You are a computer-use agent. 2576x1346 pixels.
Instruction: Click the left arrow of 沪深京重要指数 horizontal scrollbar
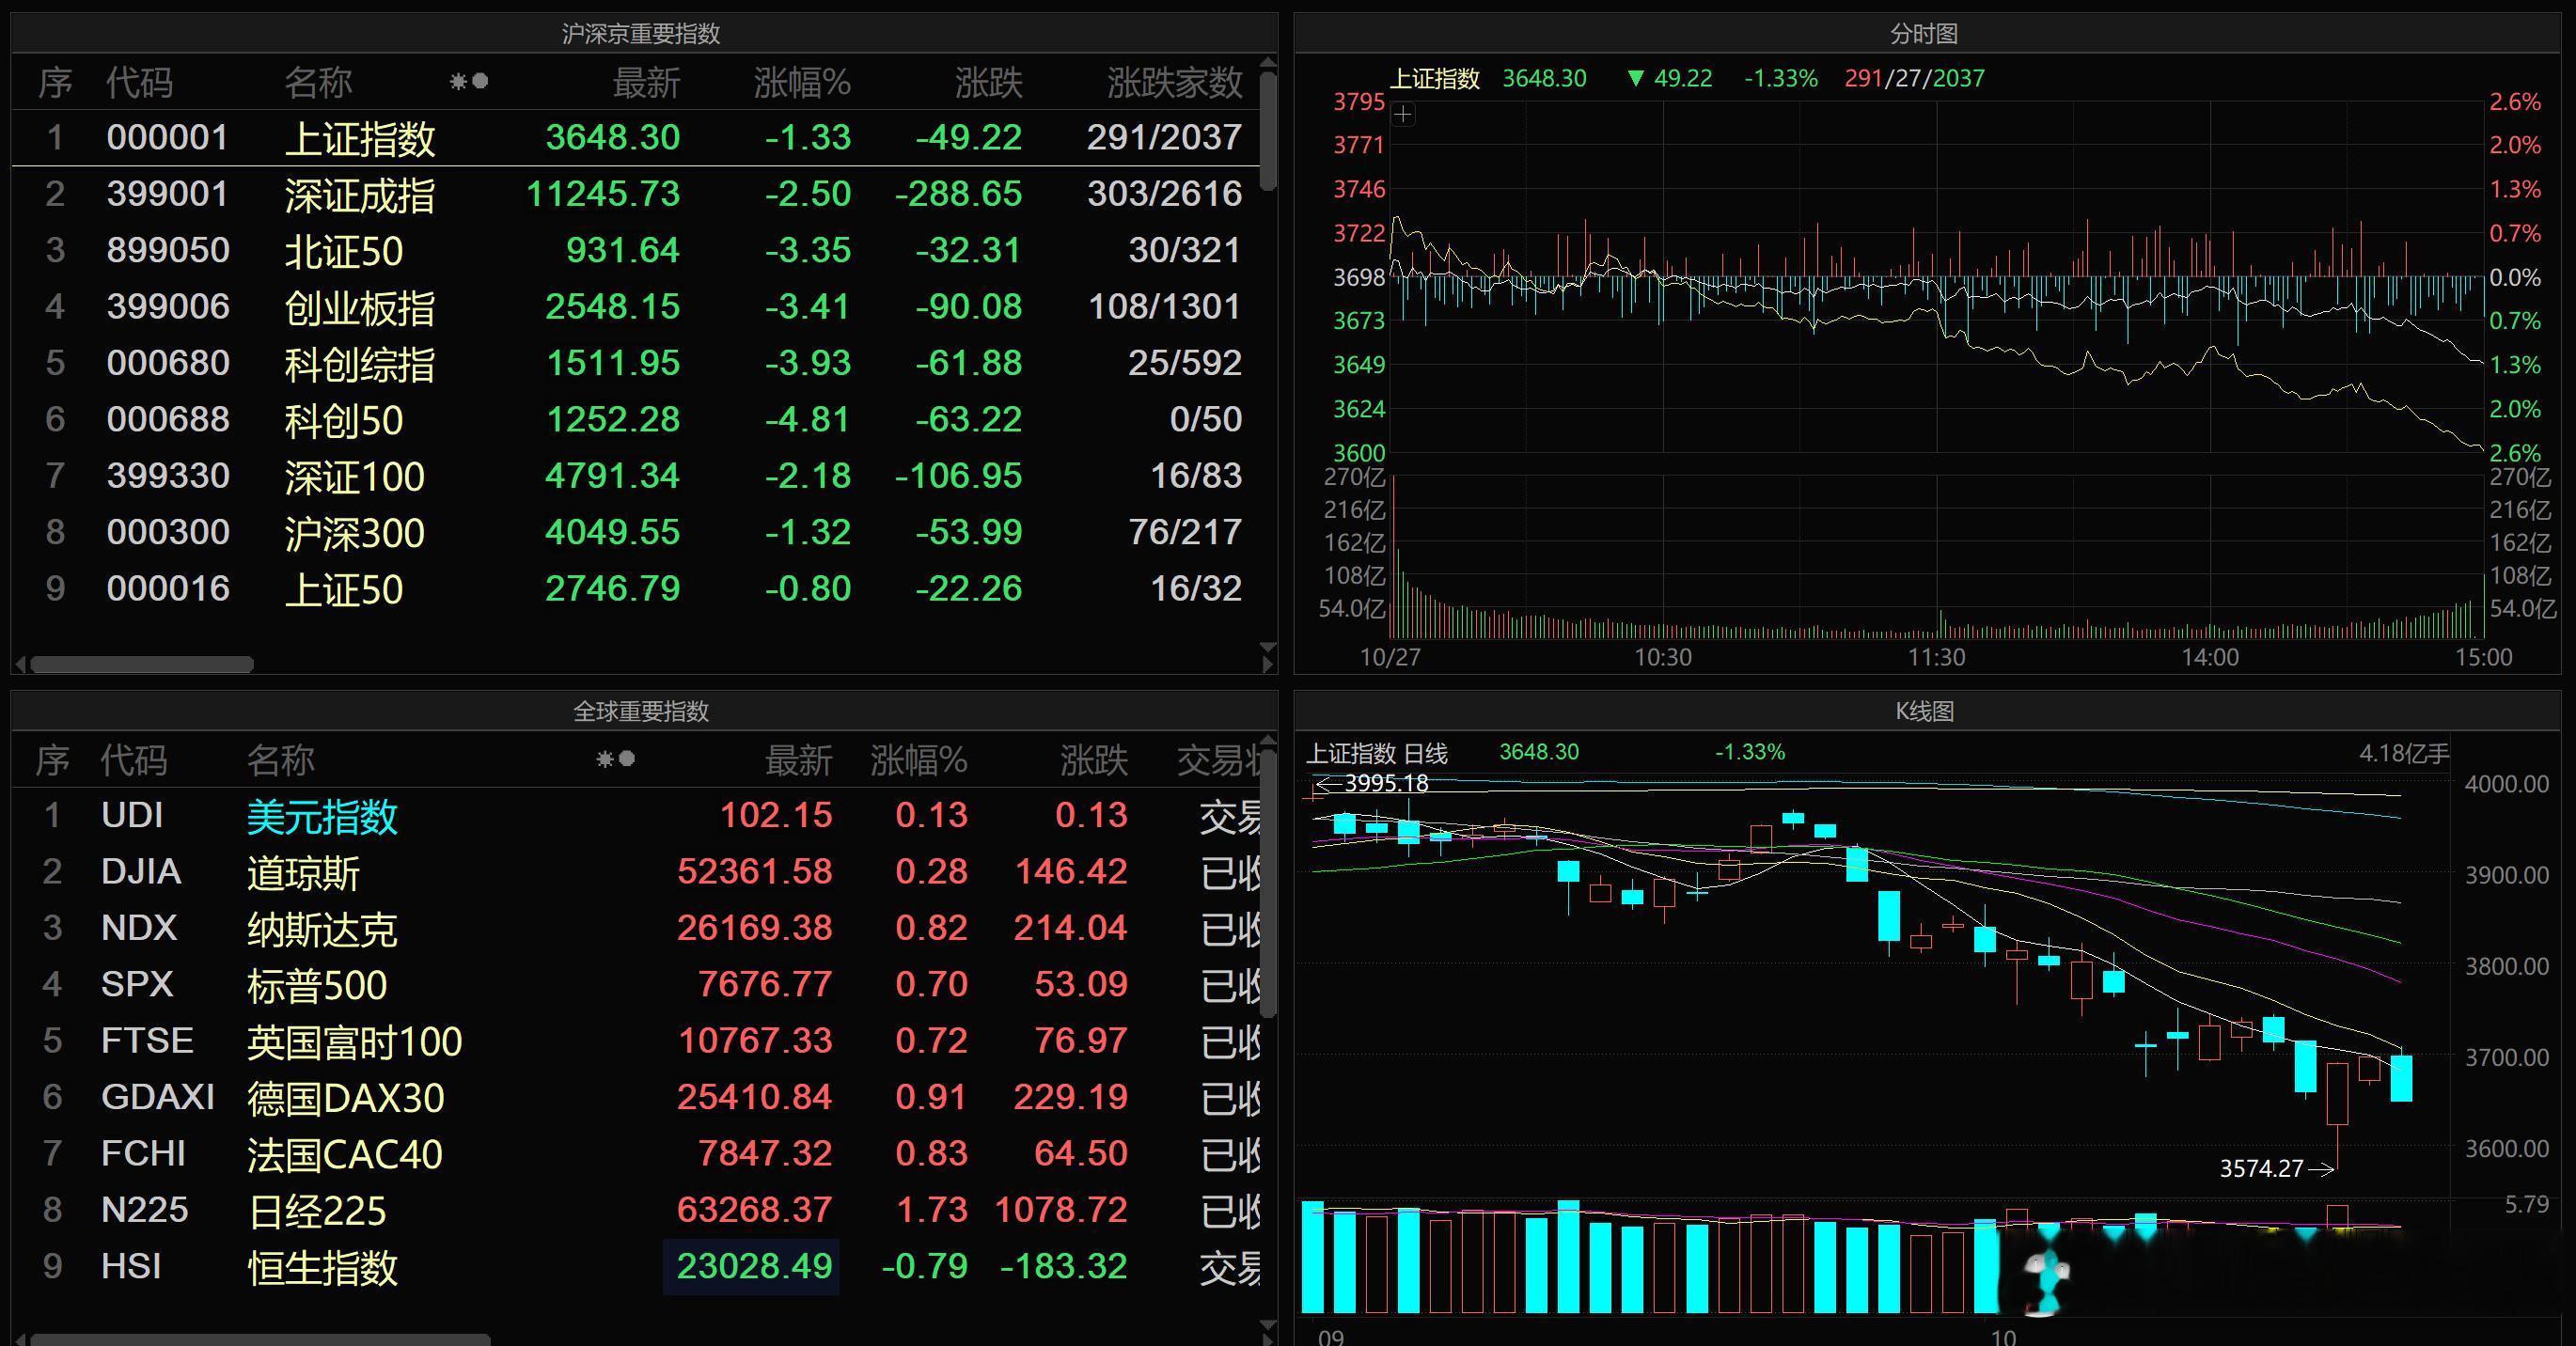[20, 664]
